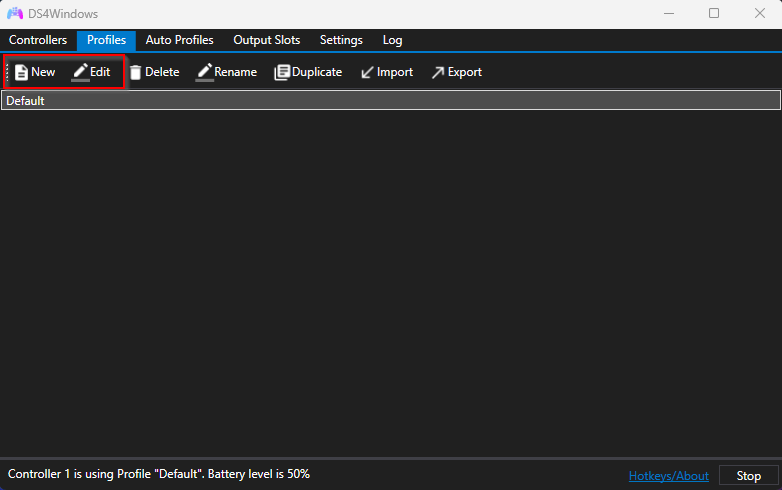The height and width of the screenshot is (490, 782).
Task: Close the DS4Windows window
Action: pyautogui.click(x=760, y=13)
